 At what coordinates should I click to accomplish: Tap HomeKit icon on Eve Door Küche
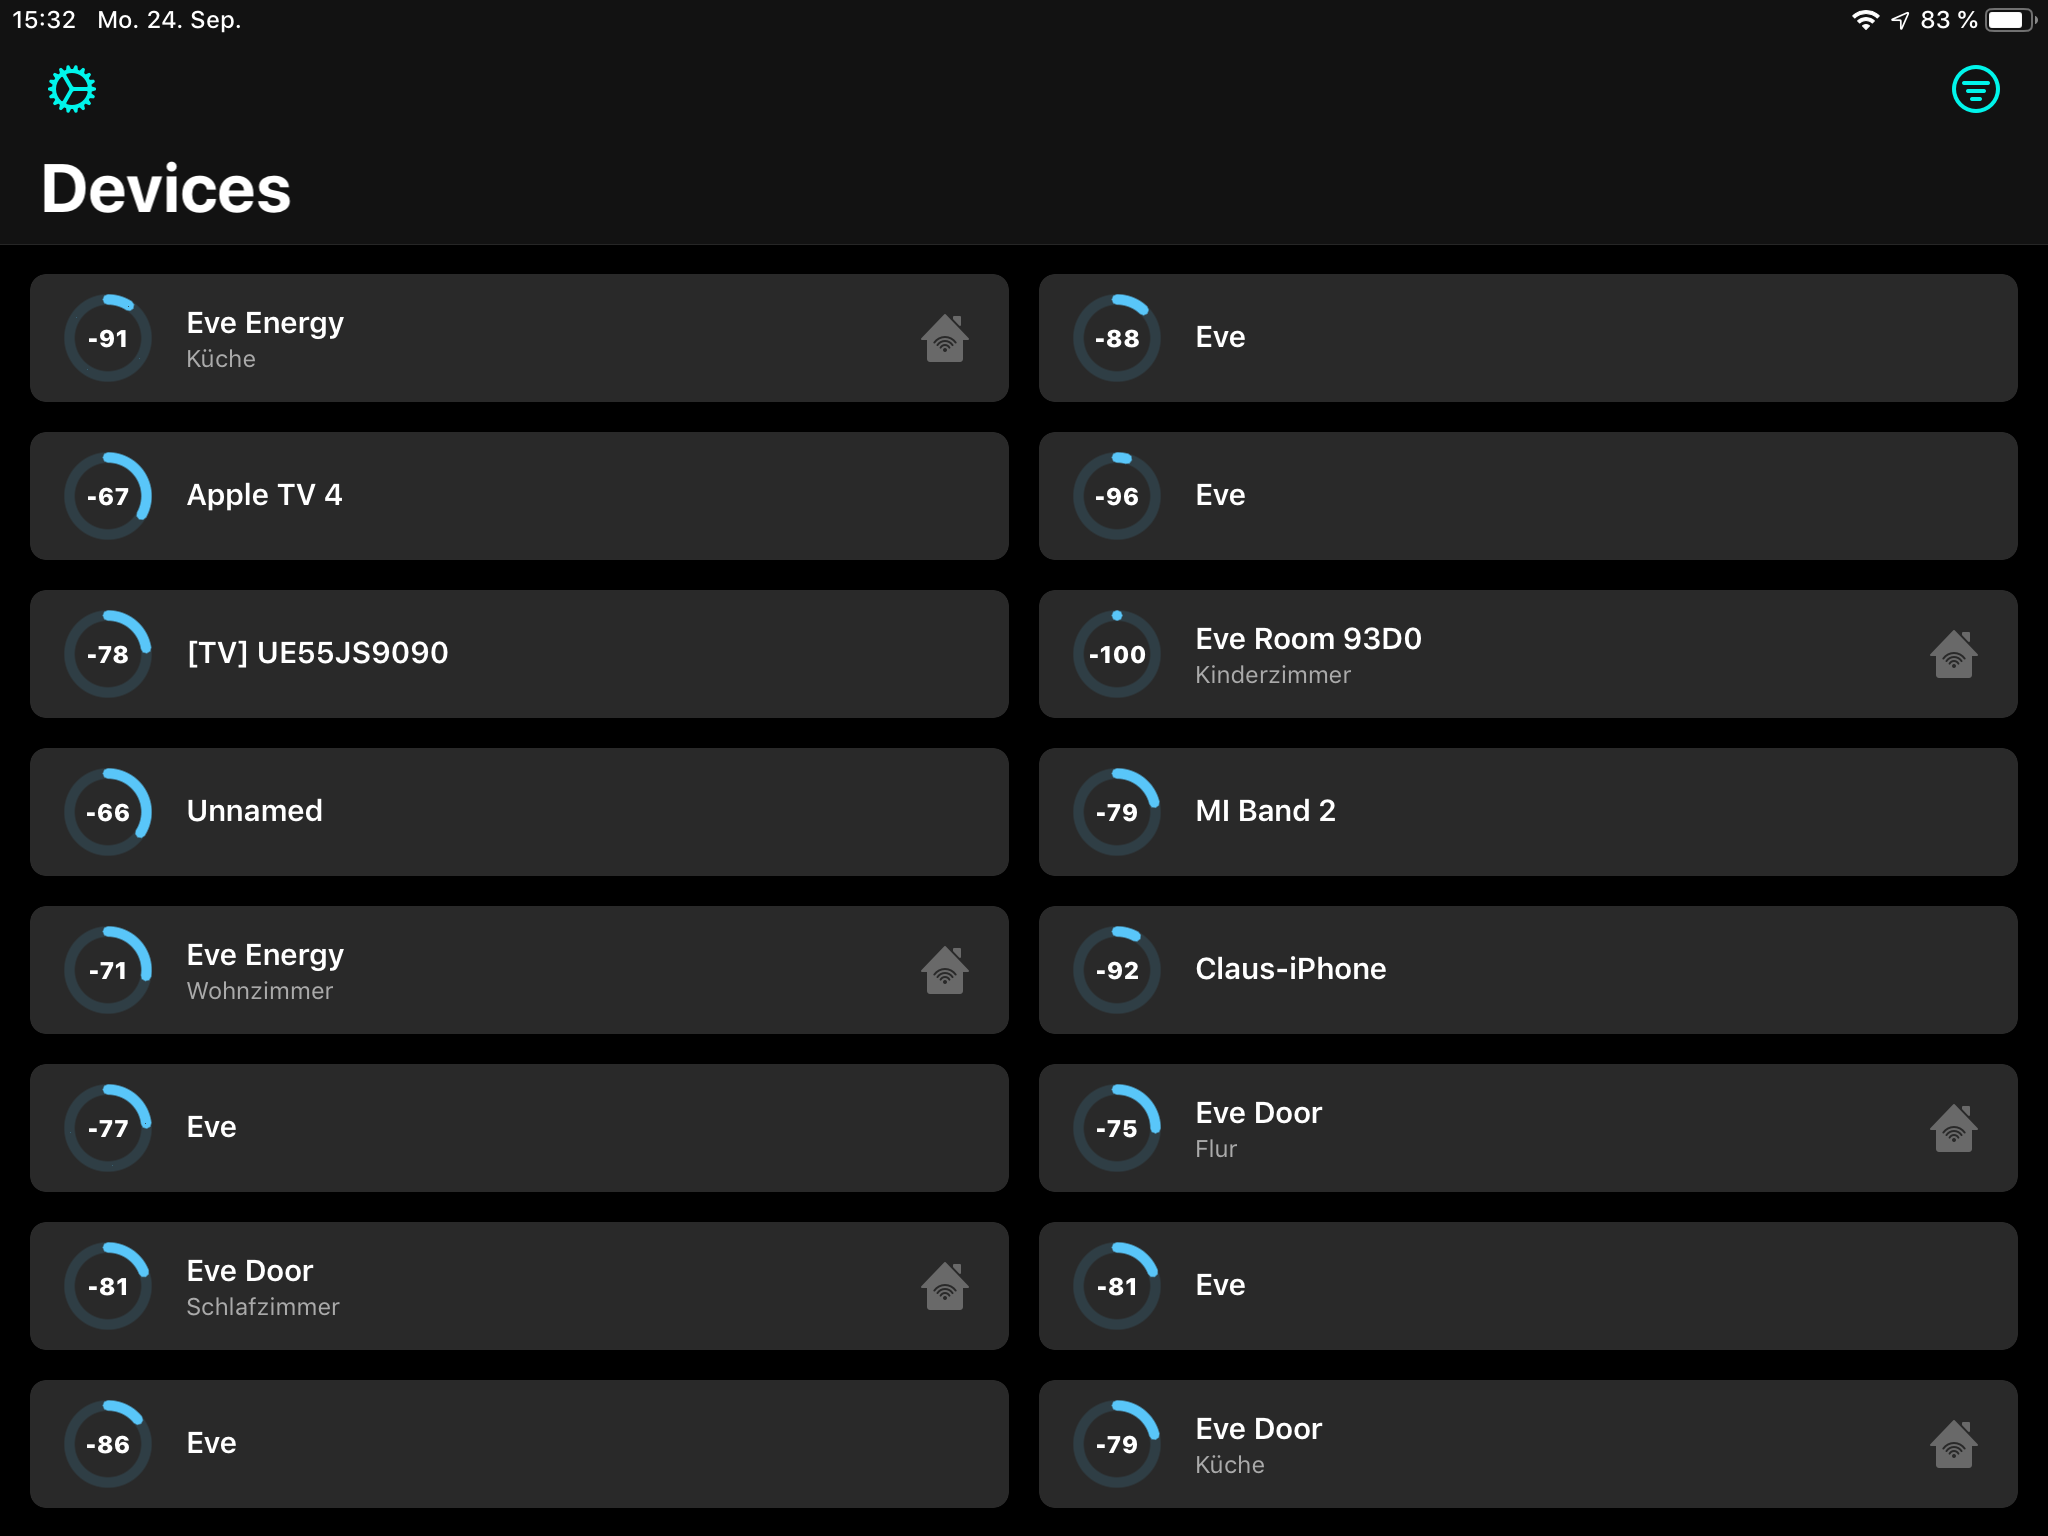coord(1953,1444)
